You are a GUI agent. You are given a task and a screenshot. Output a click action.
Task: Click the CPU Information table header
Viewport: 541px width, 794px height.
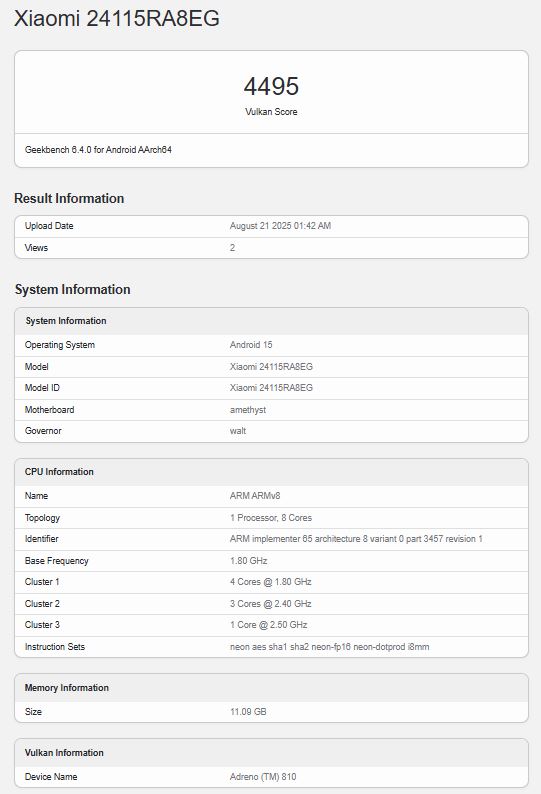271,472
